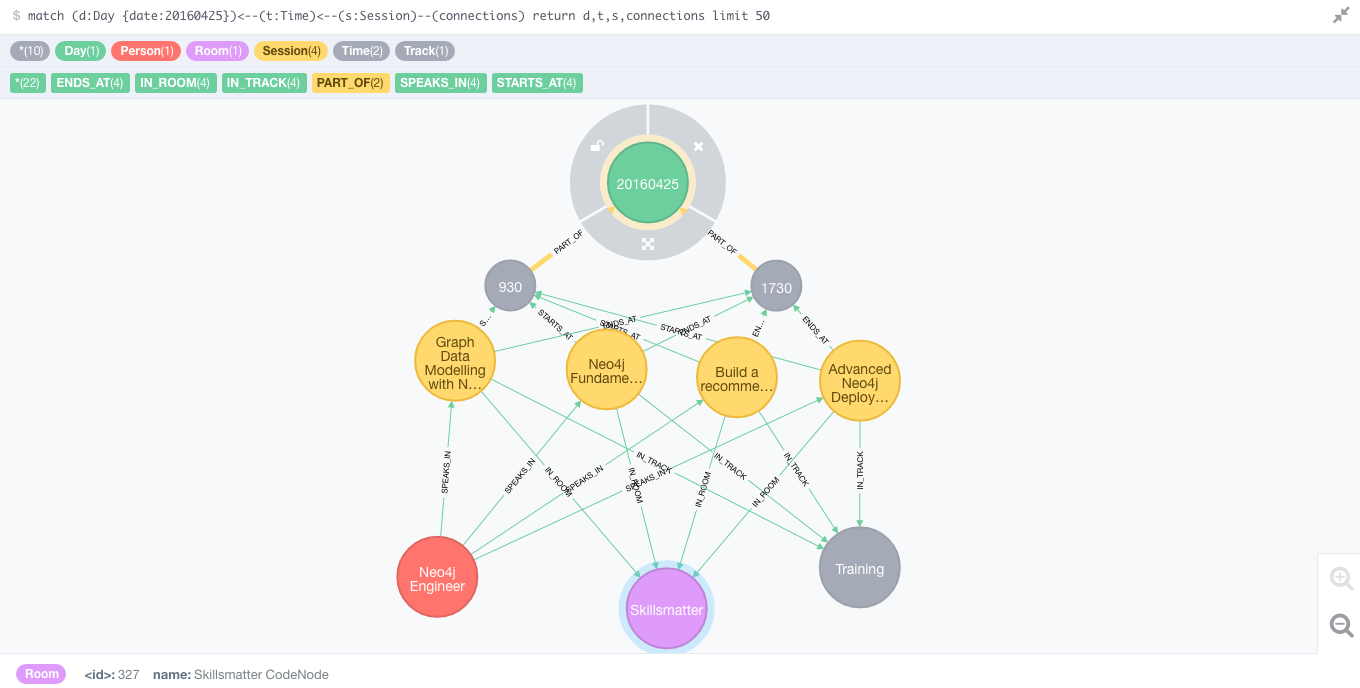Dismiss the 20160425 node with X
Viewport: 1360px width, 688px height.
(x=699, y=146)
